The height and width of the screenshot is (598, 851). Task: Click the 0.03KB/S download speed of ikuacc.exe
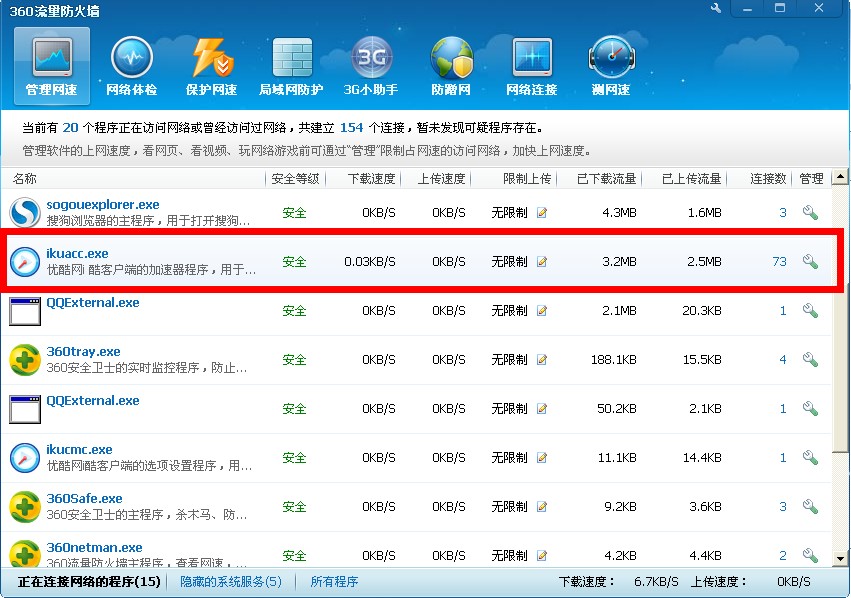coord(370,262)
